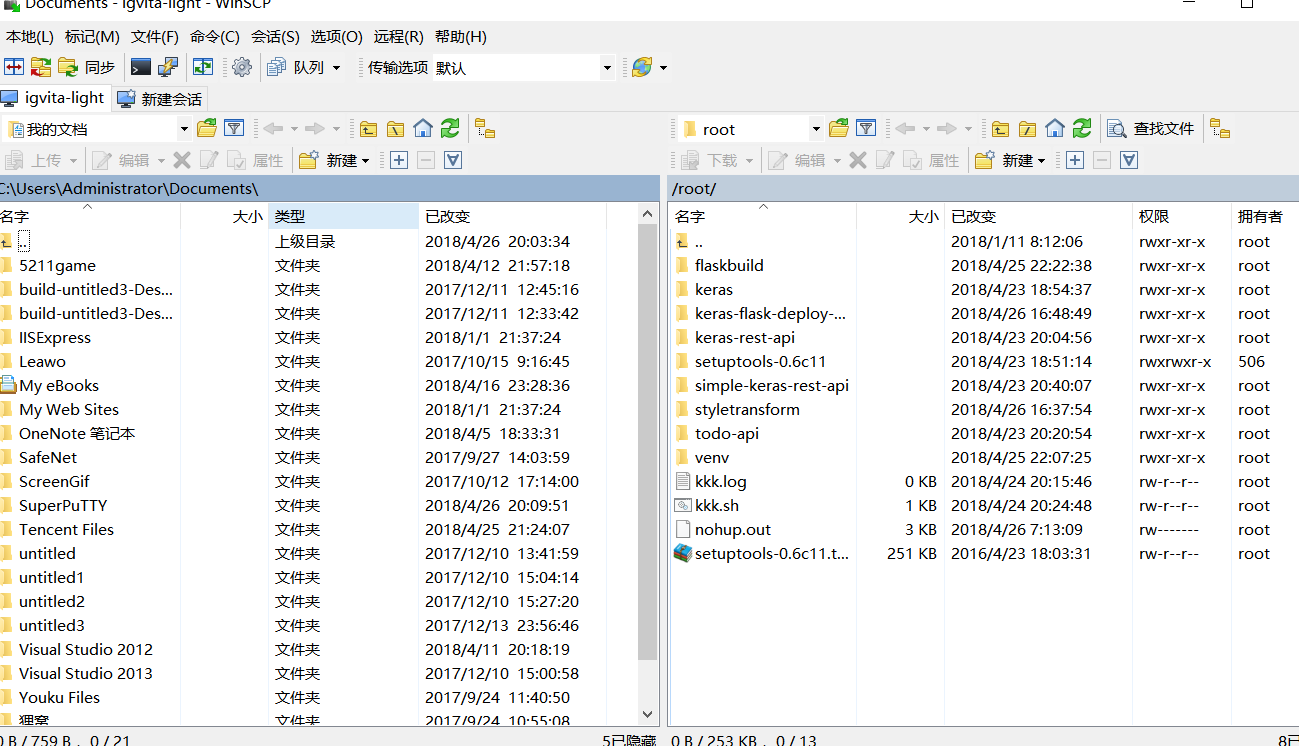The height and width of the screenshot is (746, 1299).
Task: Toggle the remote panel directory tree icon
Action: point(1220,128)
